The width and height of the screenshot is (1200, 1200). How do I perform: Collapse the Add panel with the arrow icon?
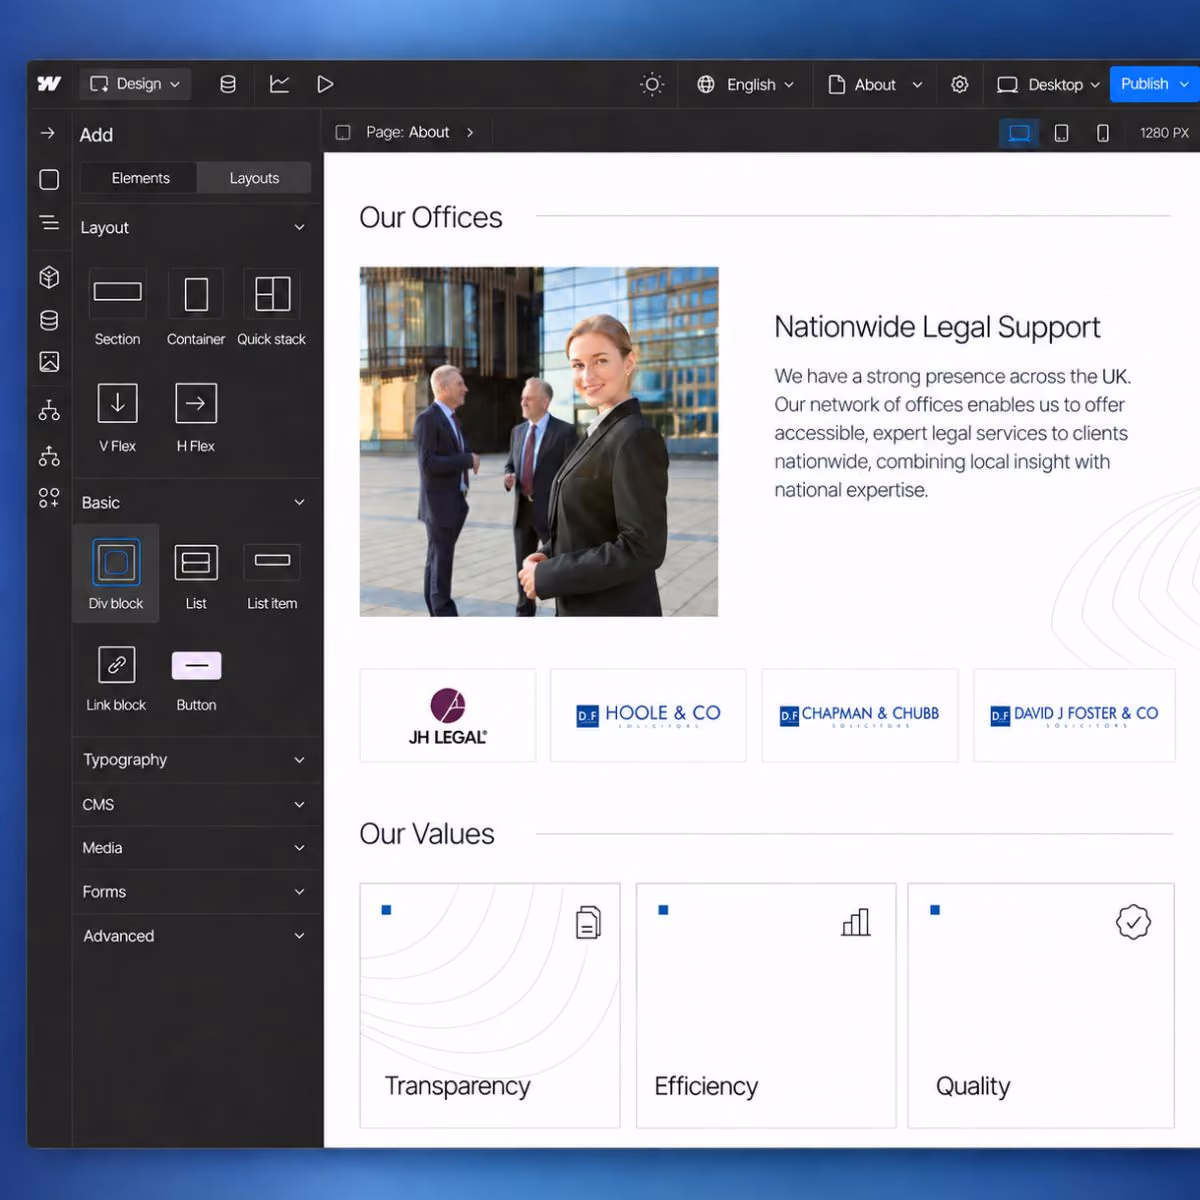[x=48, y=133]
